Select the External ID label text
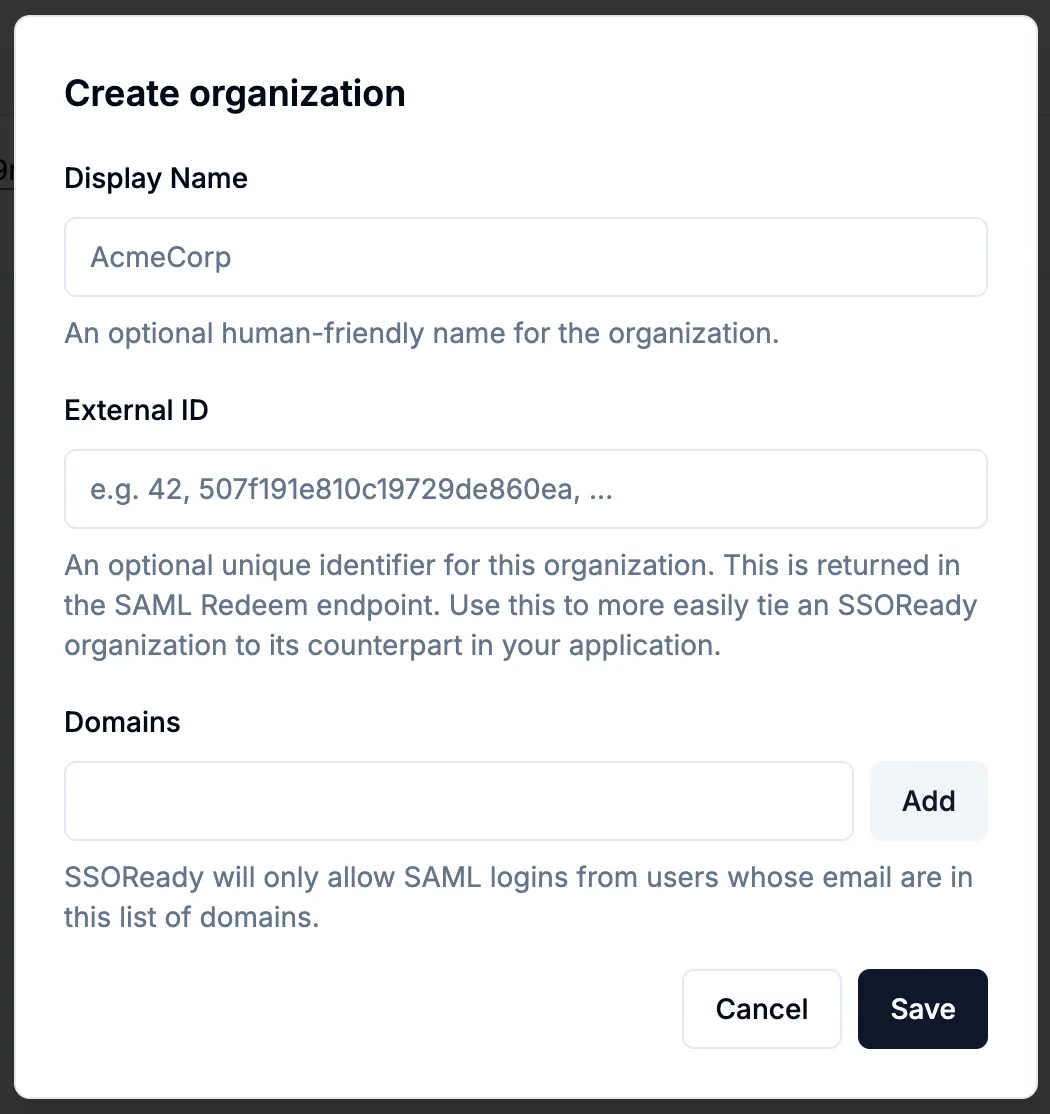 [x=136, y=410]
